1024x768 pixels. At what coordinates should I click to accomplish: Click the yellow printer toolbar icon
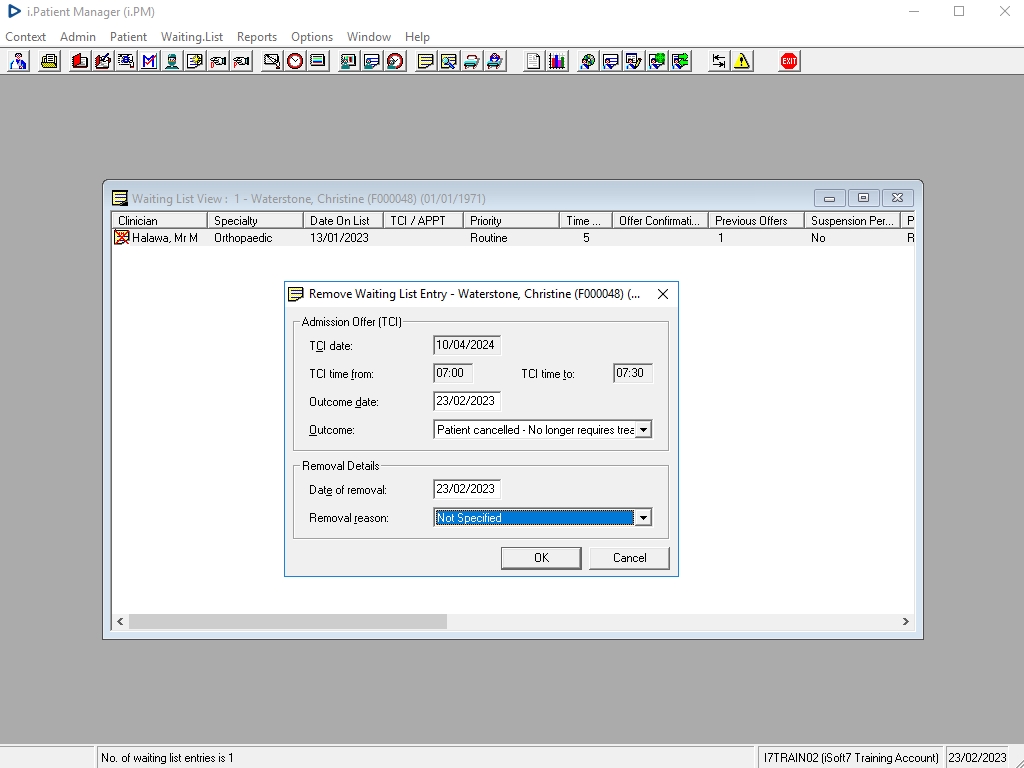tap(49, 61)
